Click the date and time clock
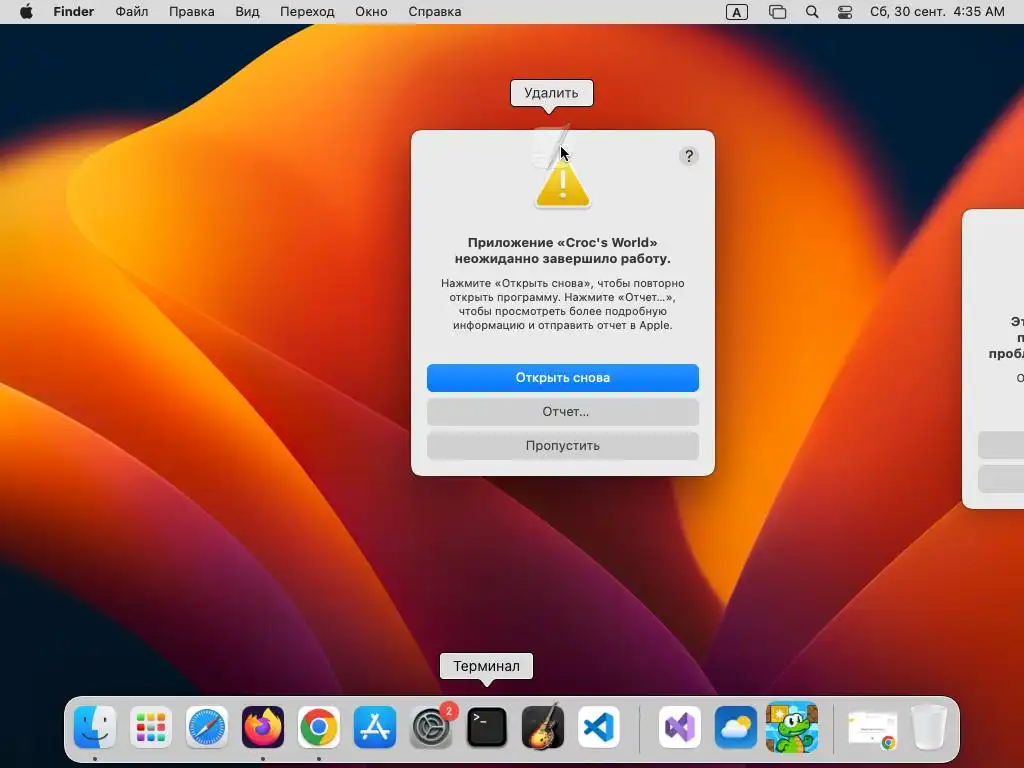 937,12
